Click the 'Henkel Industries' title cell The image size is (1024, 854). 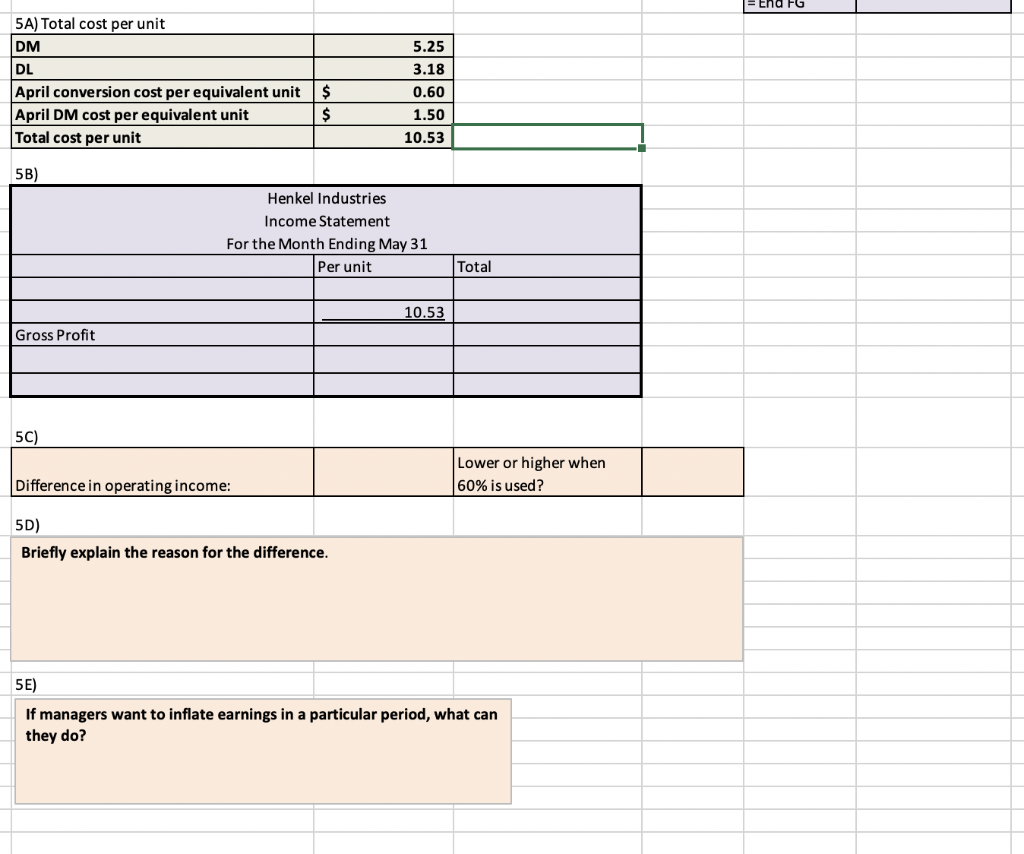(x=327, y=198)
